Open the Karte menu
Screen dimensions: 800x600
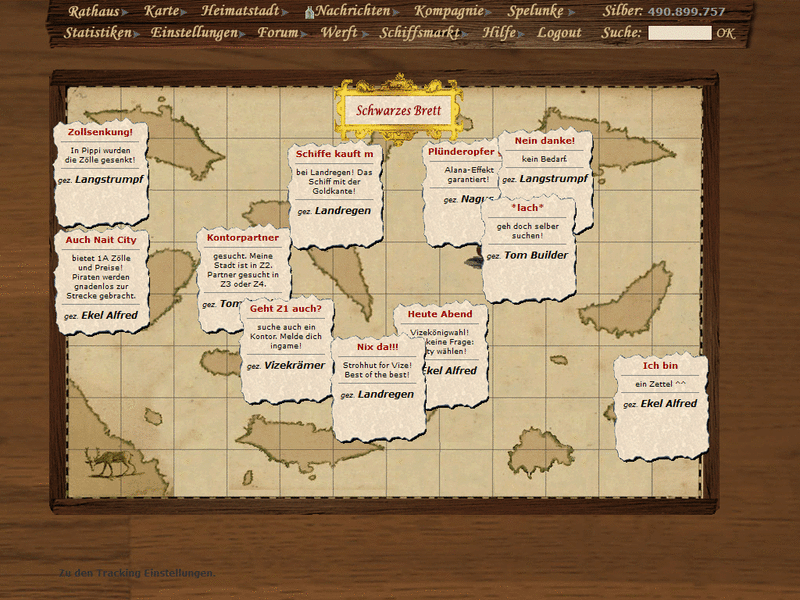pos(161,11)
